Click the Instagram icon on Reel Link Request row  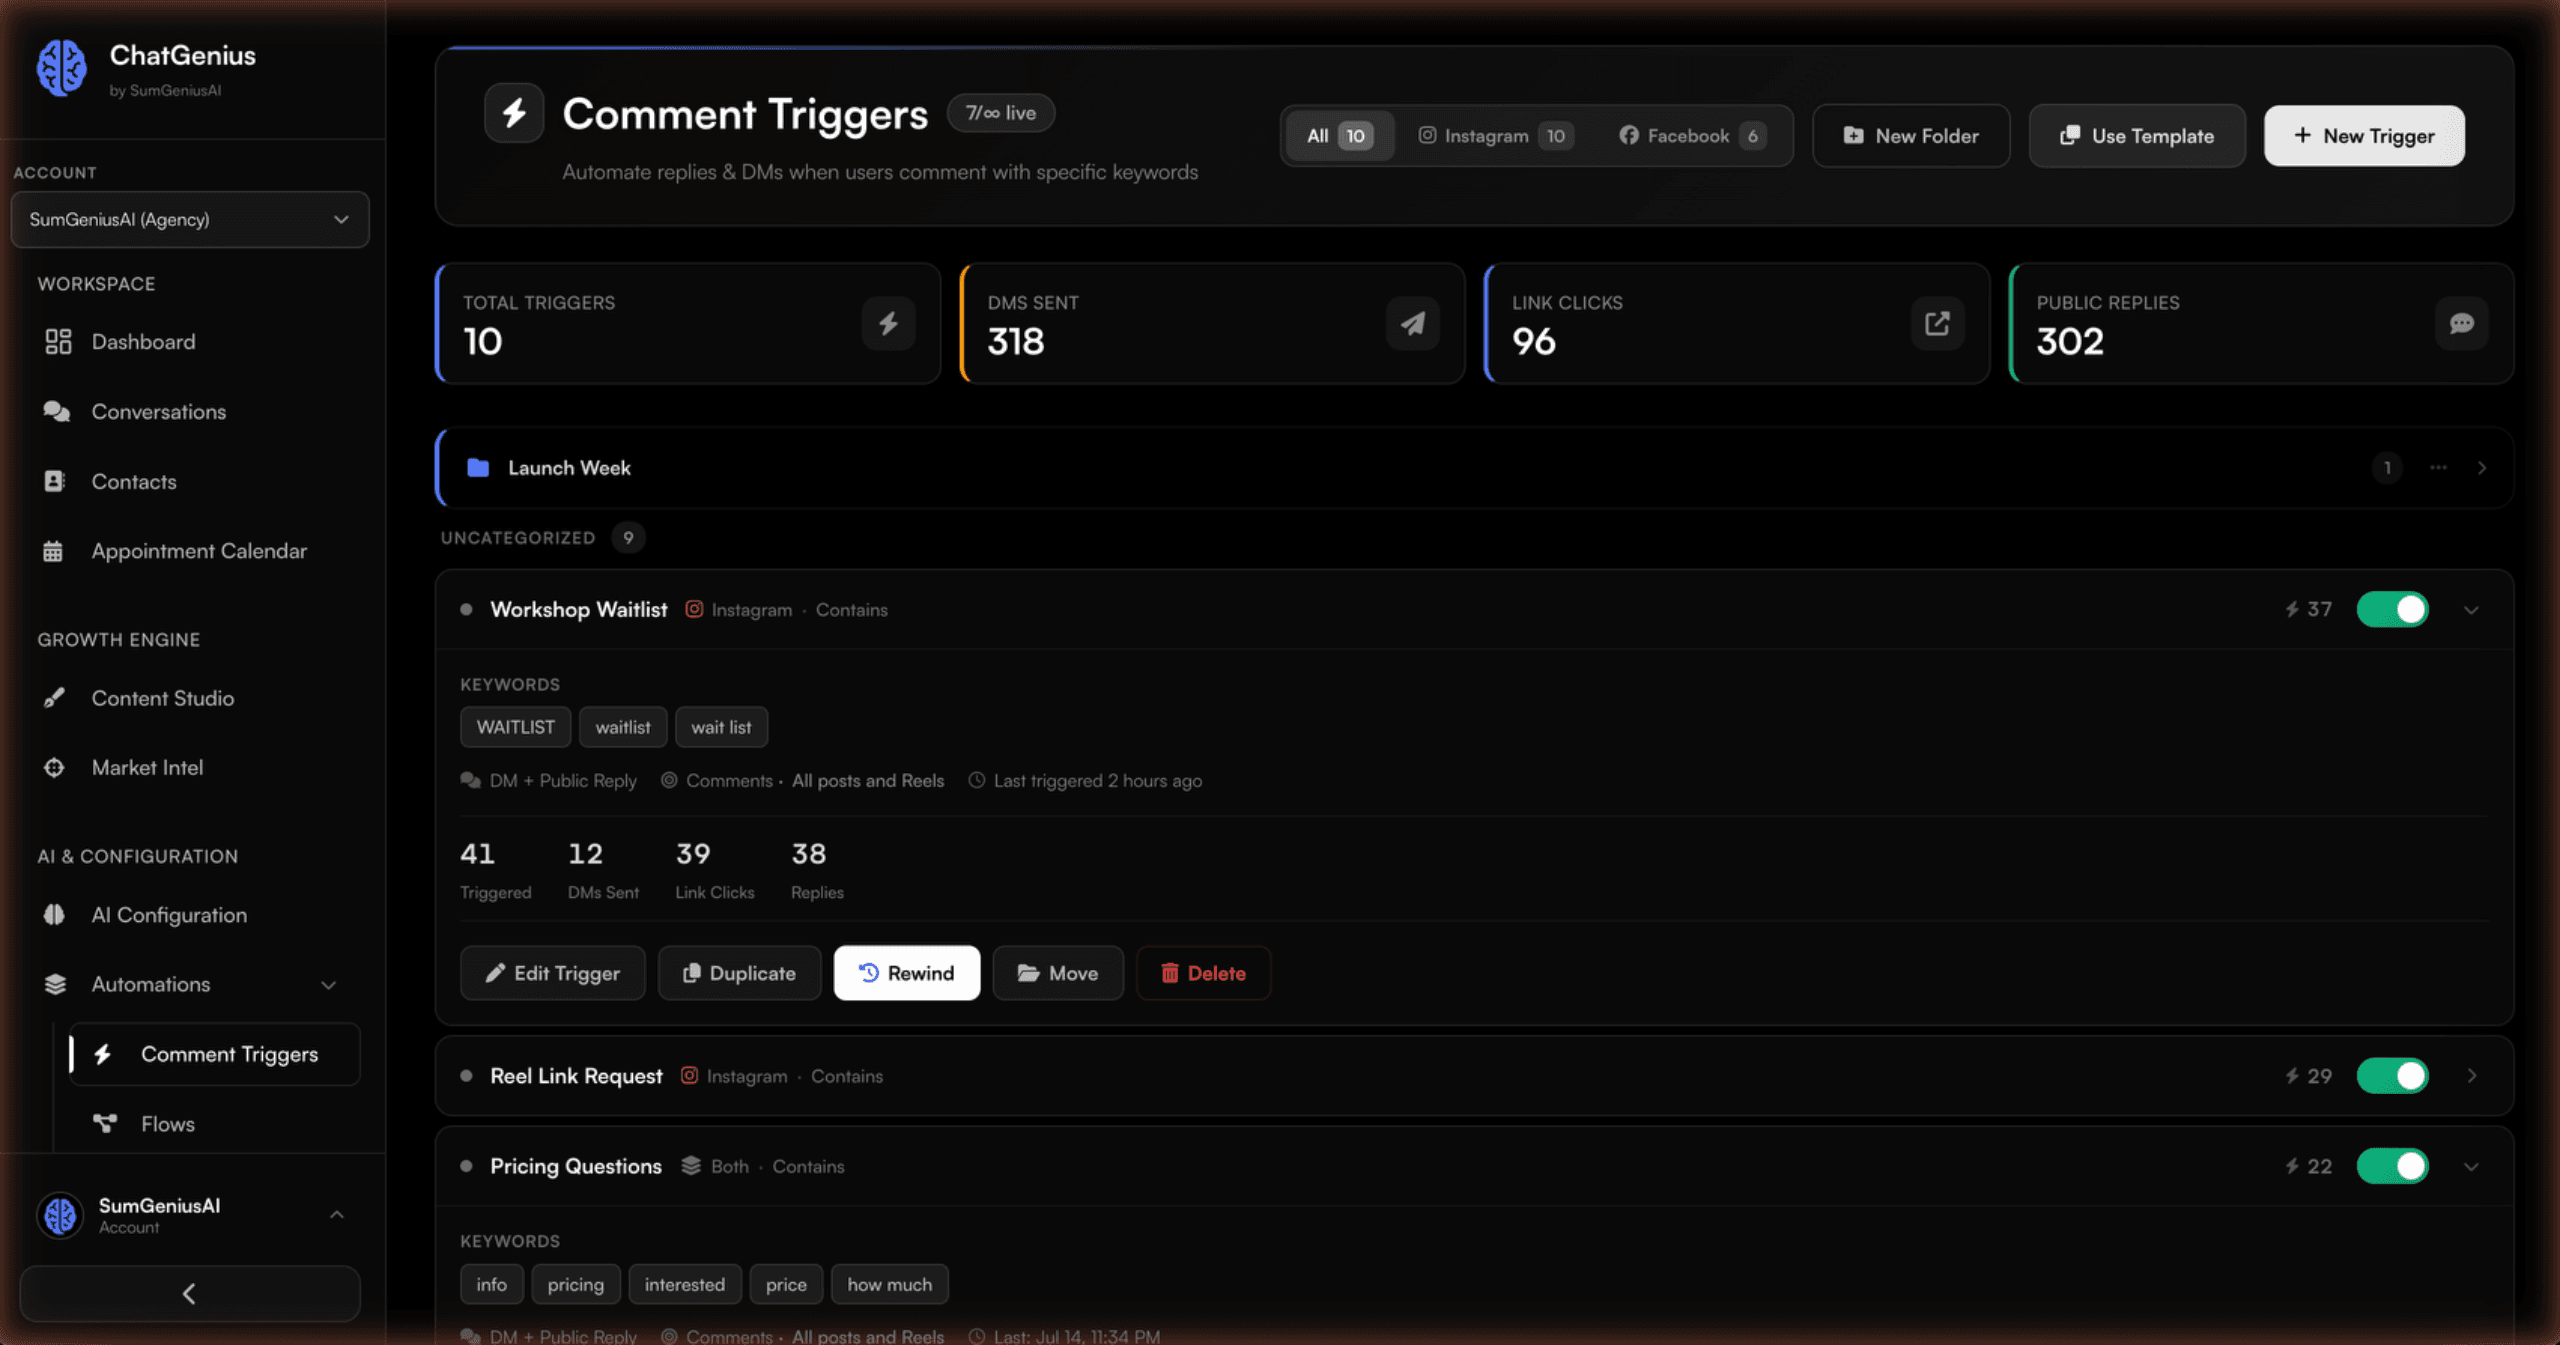689,1075
